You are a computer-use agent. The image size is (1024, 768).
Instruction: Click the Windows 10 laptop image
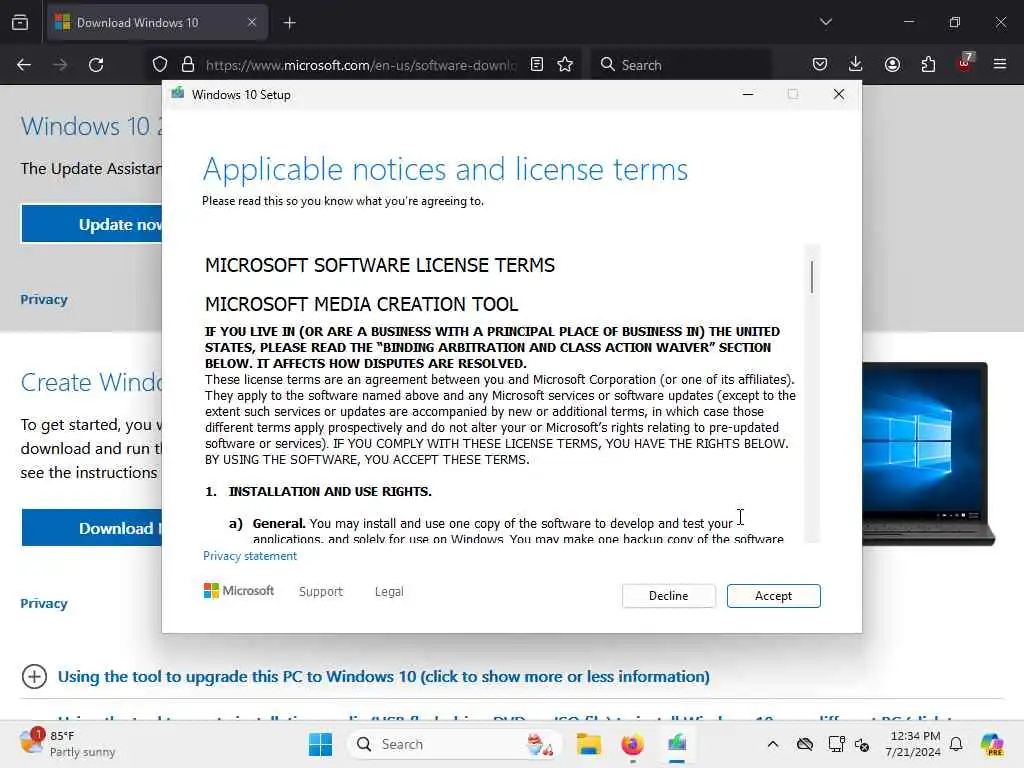[x=928, y=453]
